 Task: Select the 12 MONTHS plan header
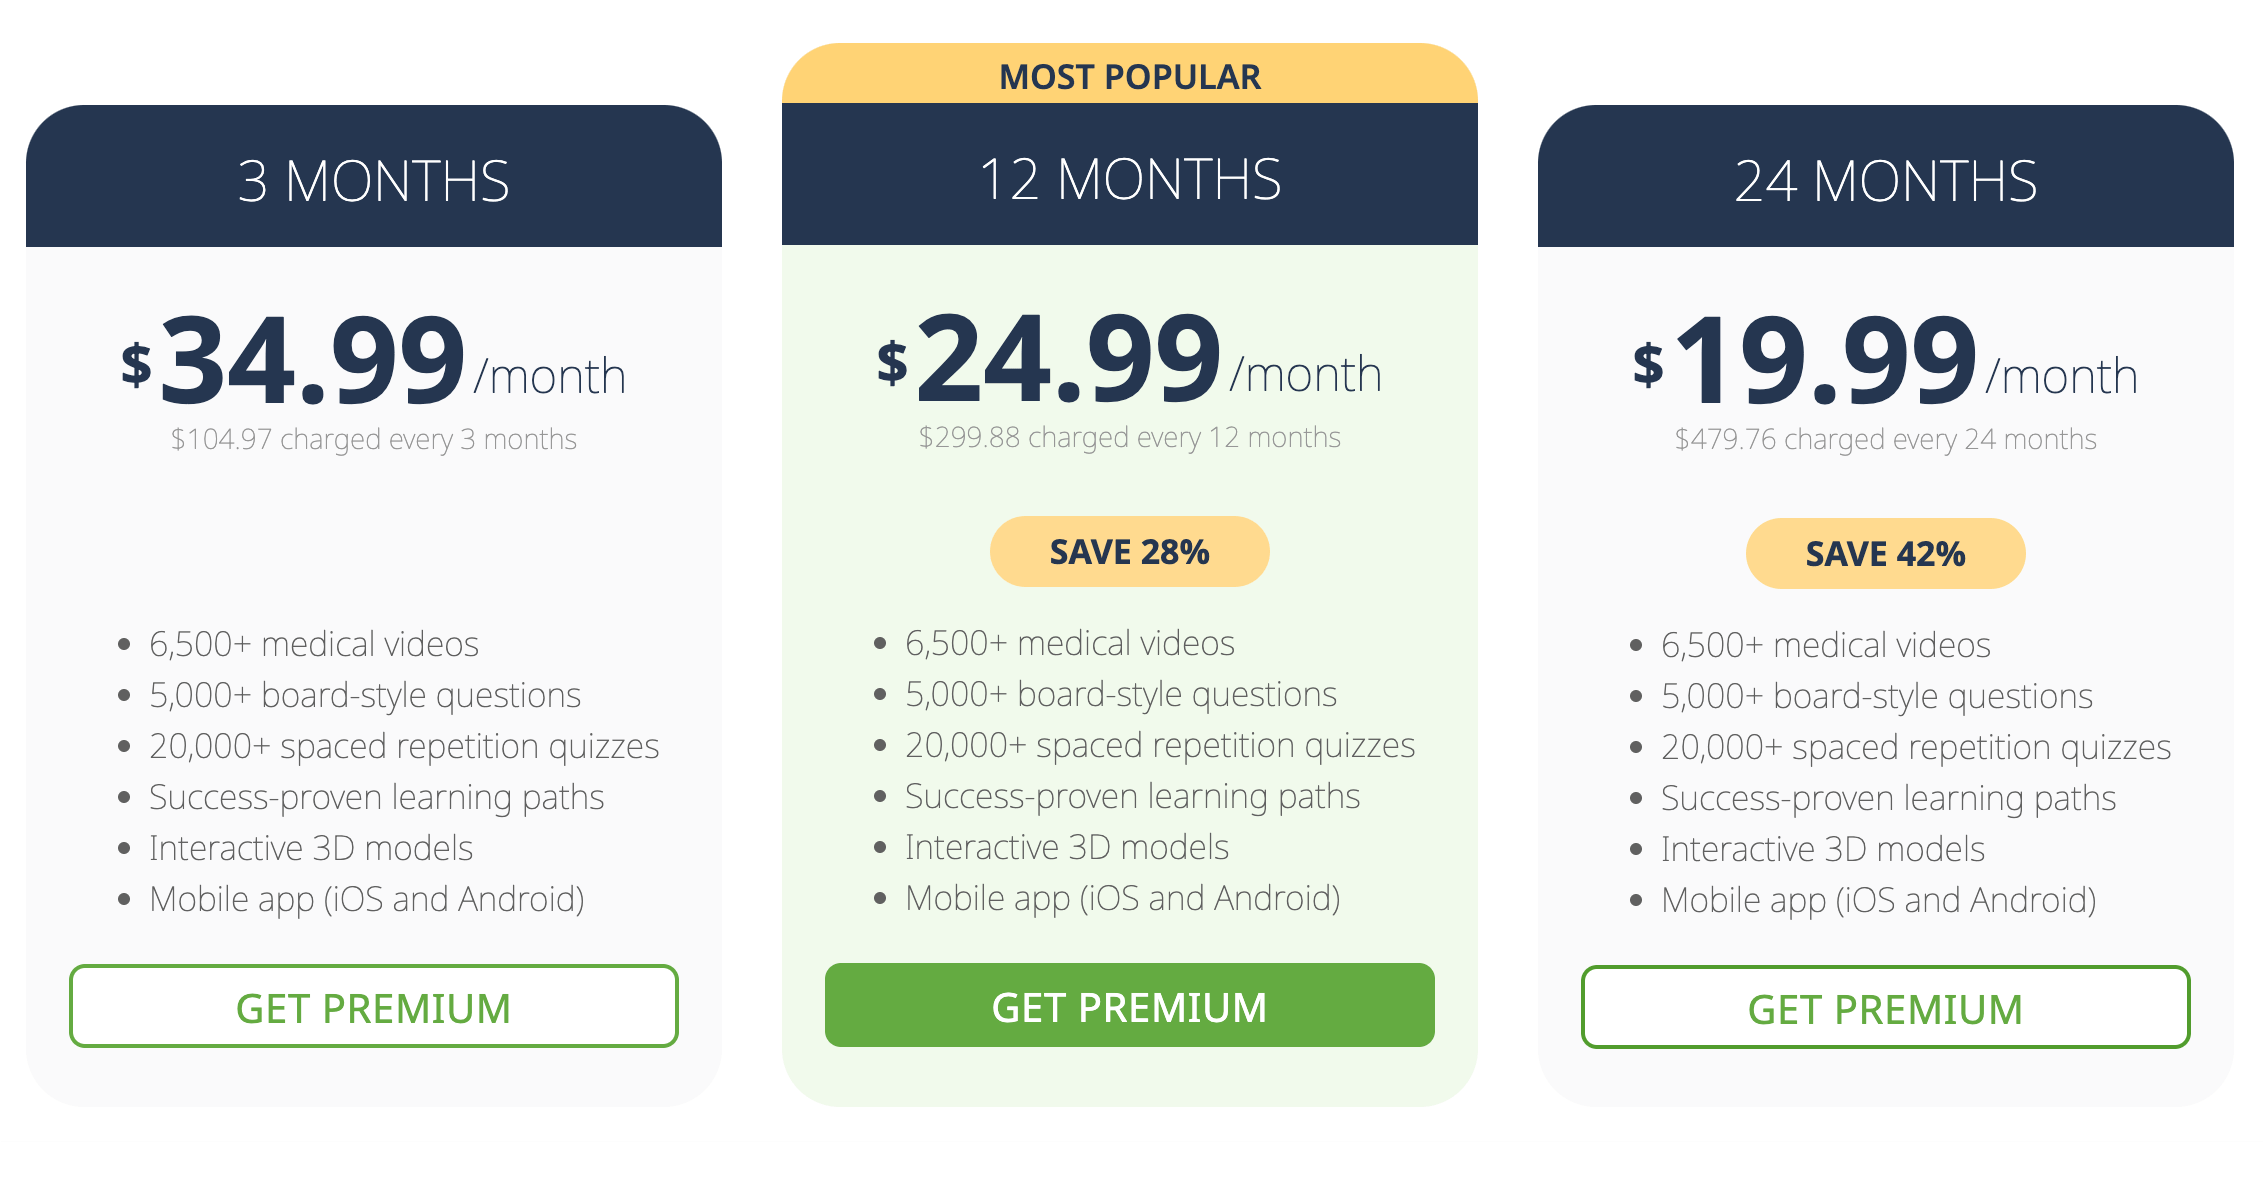[1129, 180]
